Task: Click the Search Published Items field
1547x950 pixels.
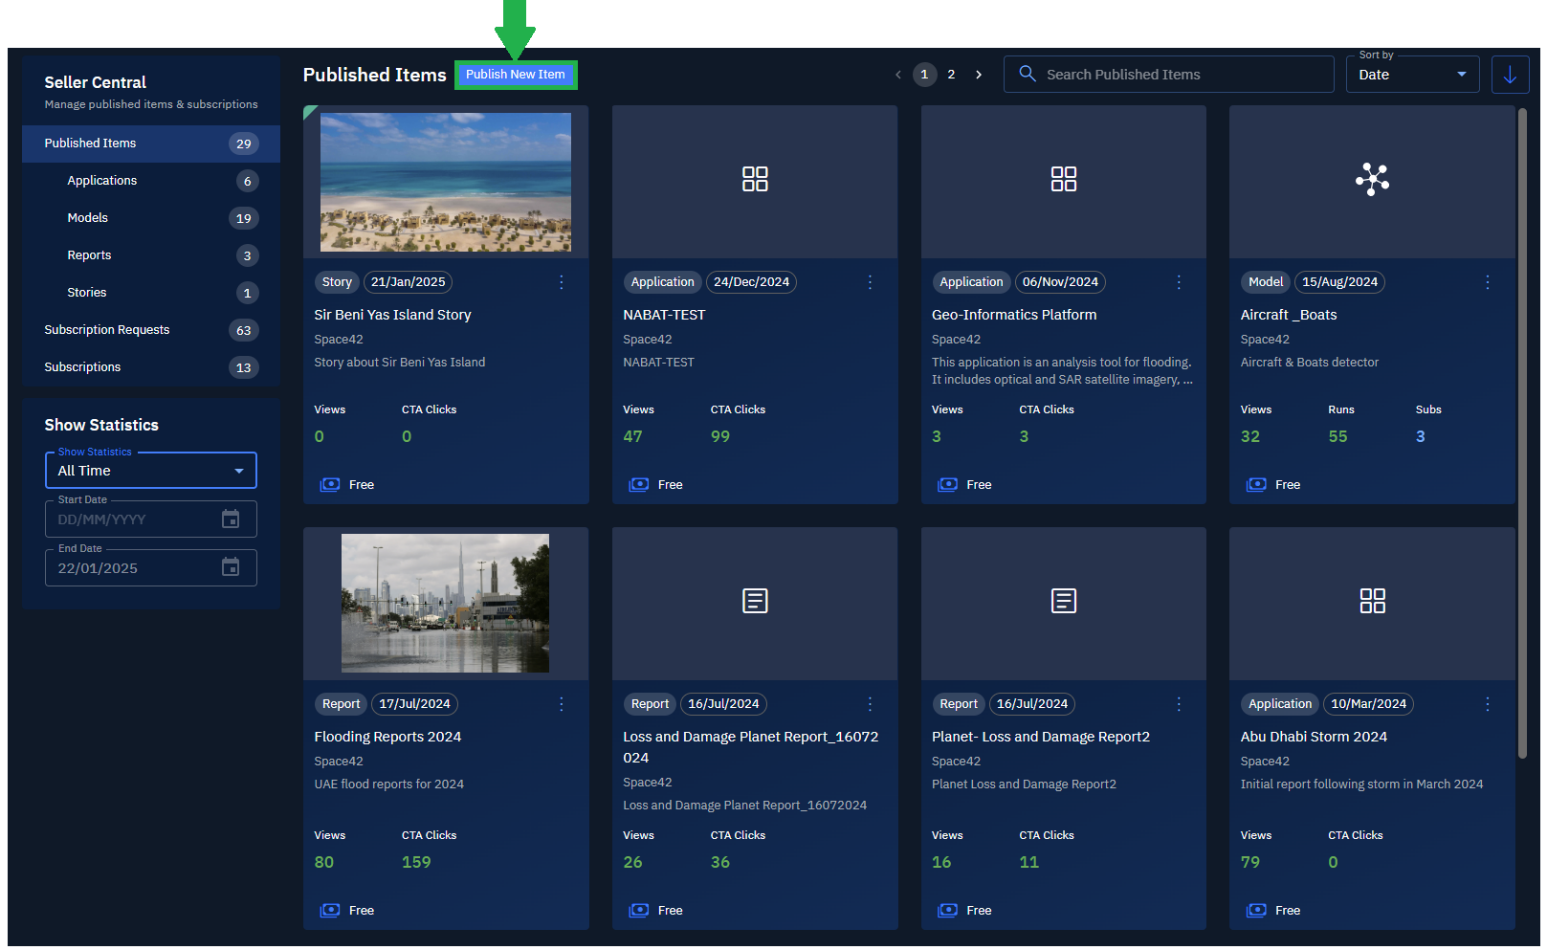Action: click(1180, 75)
